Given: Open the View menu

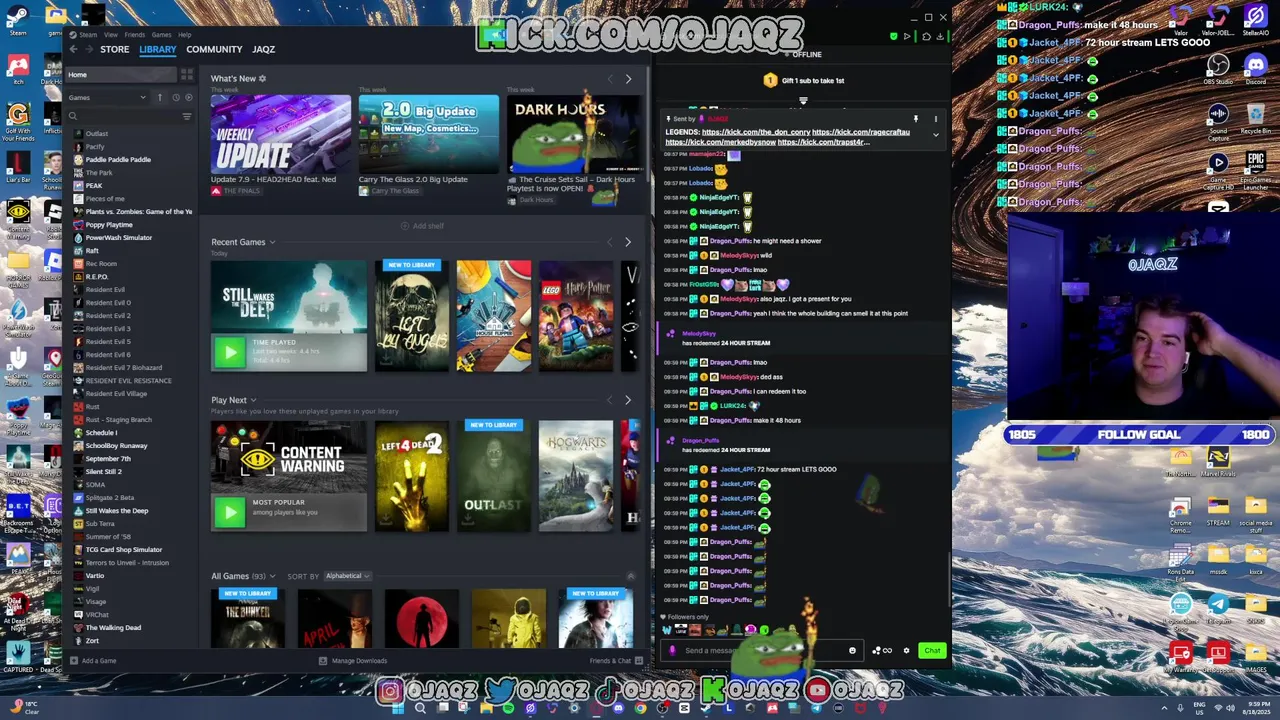Looking at the screenshot, I should point(111,35).
